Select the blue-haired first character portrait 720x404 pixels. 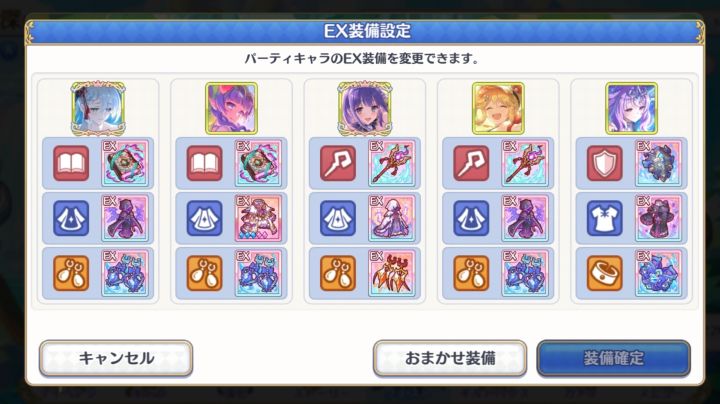[x=98, y=109]
